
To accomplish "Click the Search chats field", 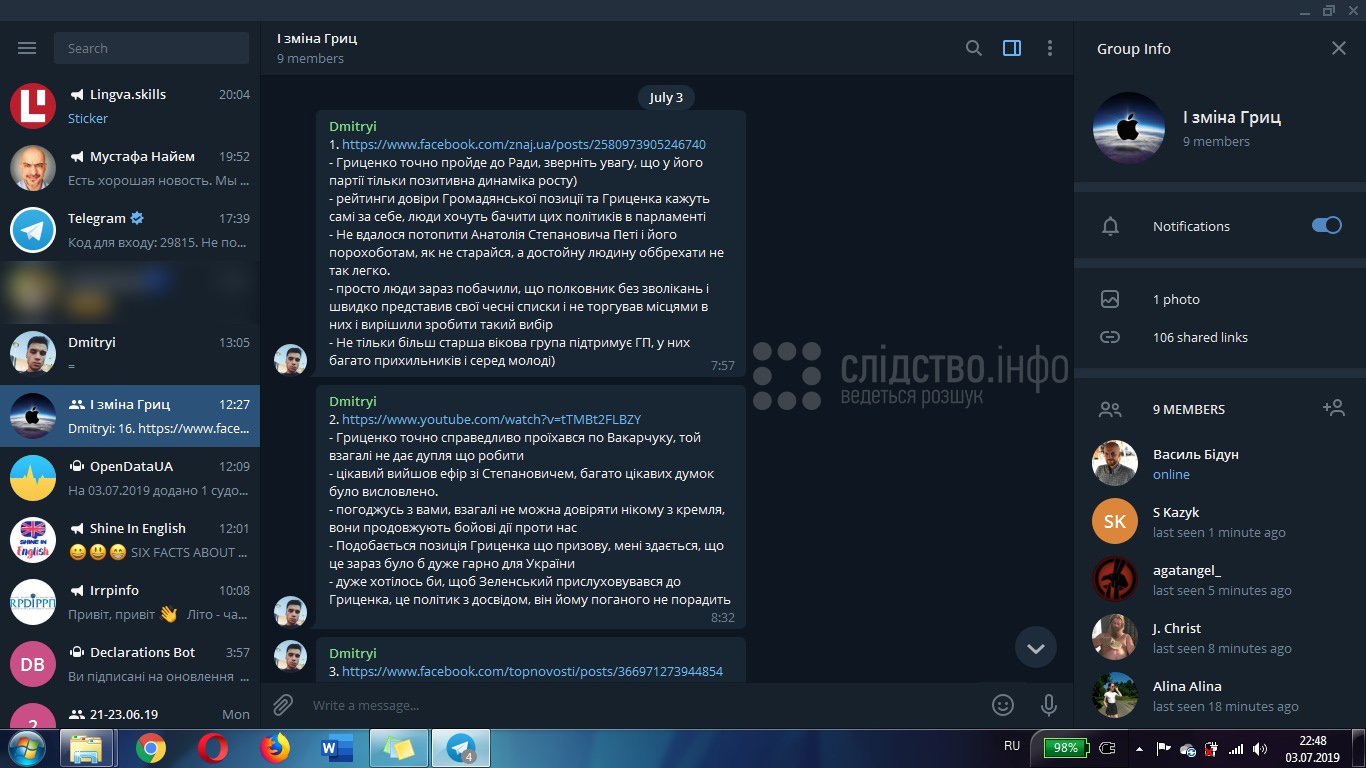I will pos(152,48).
